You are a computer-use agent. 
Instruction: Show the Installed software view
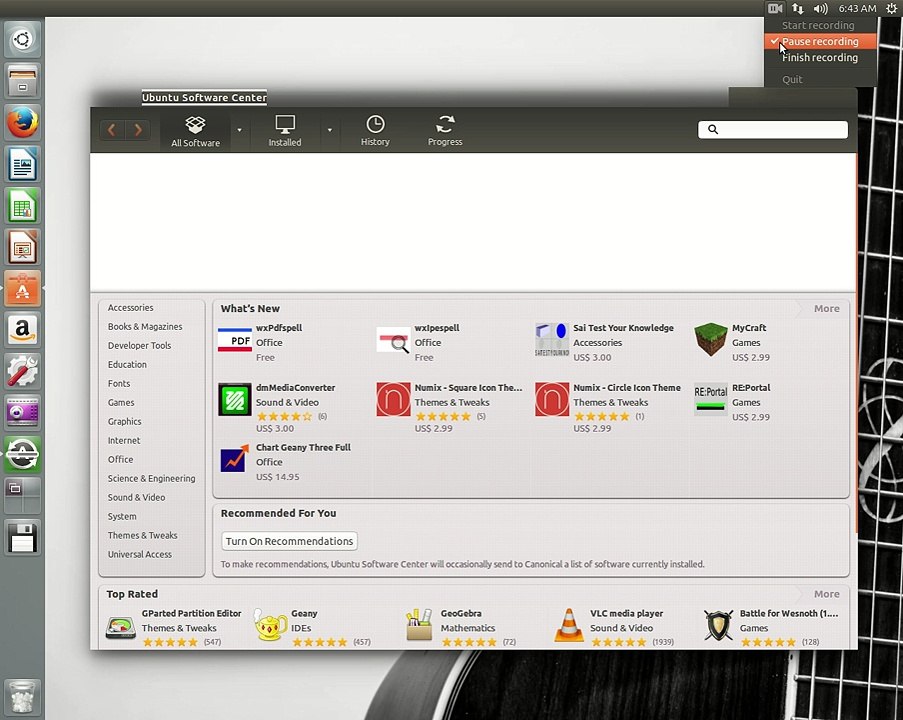click(284, 131)
